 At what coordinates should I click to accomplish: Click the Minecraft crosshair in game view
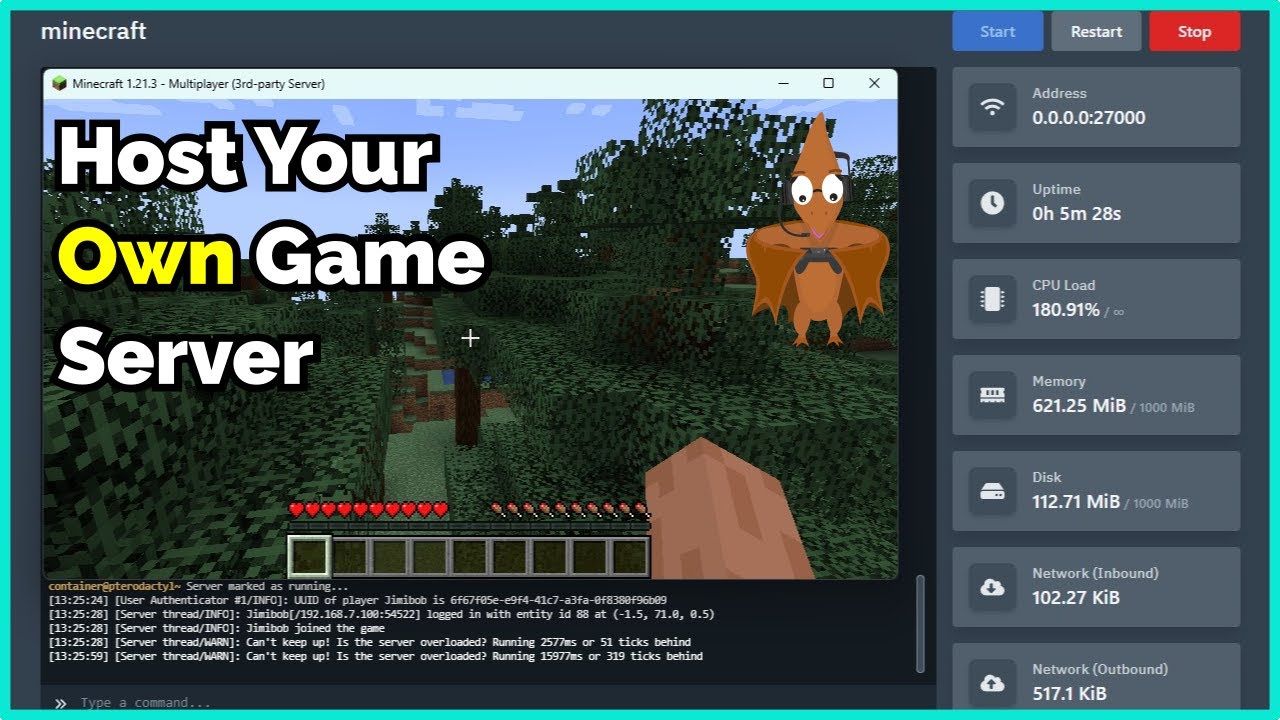coord(470,338)
